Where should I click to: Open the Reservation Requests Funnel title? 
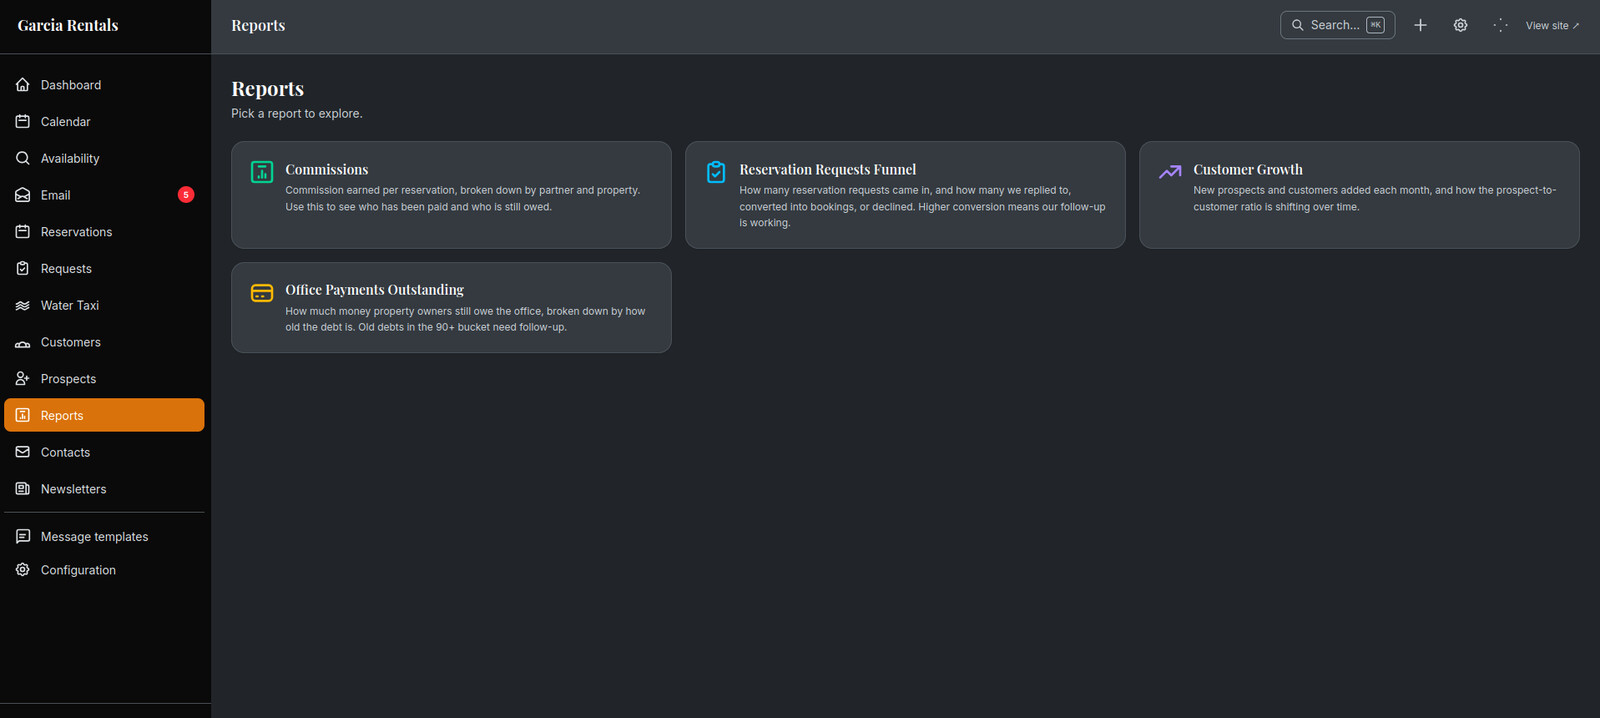click(827, 170)
